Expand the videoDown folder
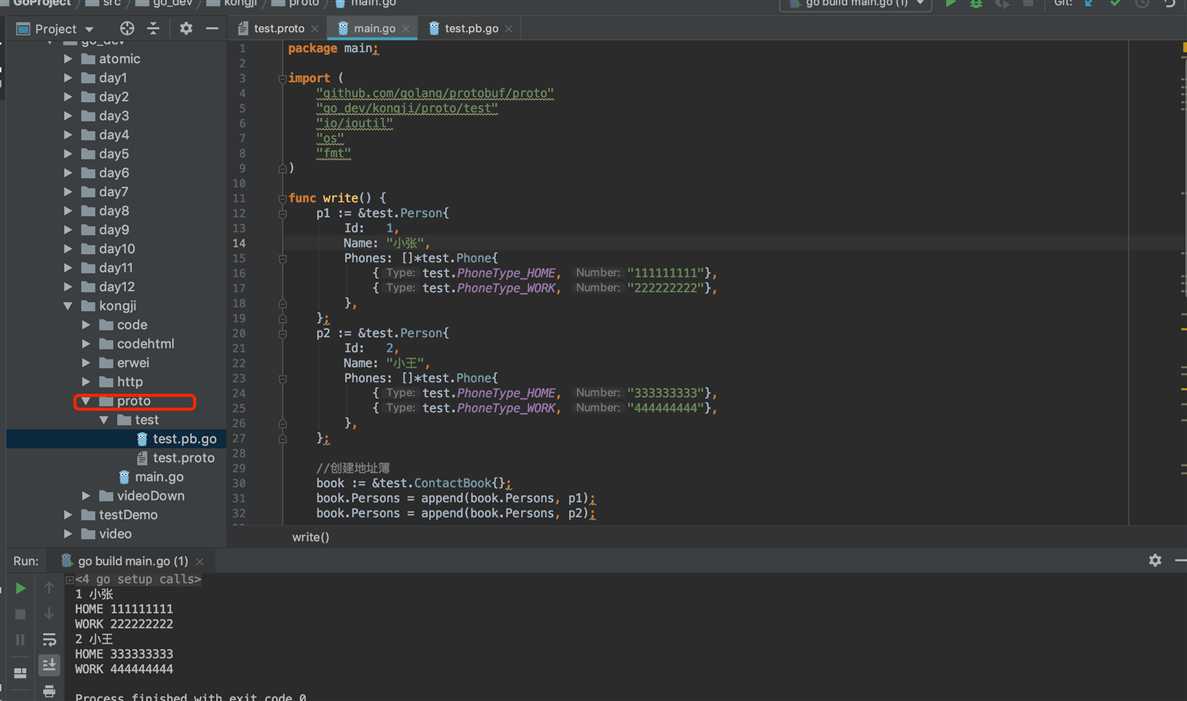This screenshot has height=701, width=1187. coord(86,496)
